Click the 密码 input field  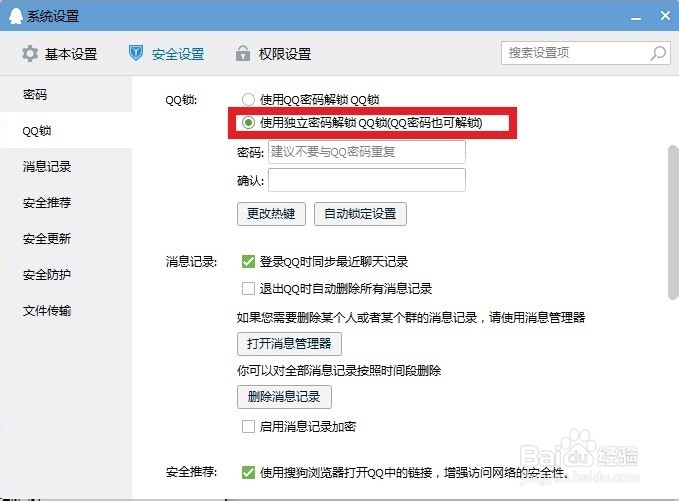pos(367,152)
